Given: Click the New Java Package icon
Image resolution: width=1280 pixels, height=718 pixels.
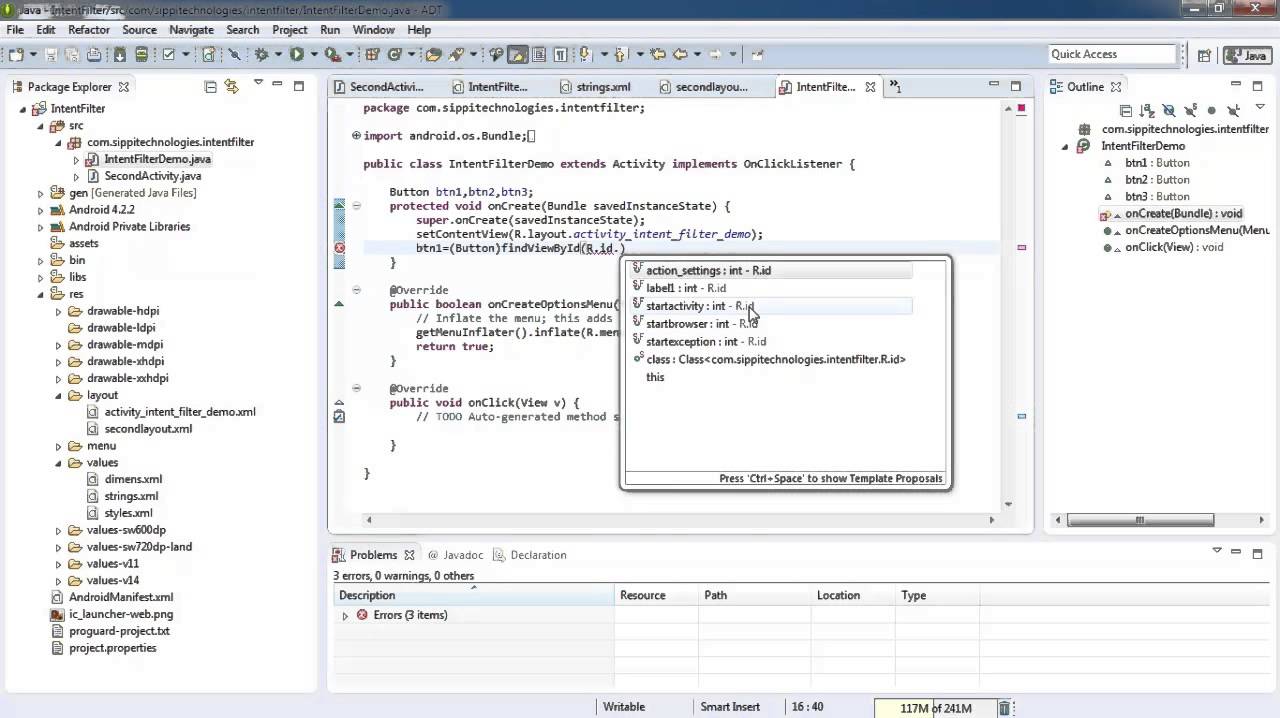Looking at the screenshot, I should (371, 55).
